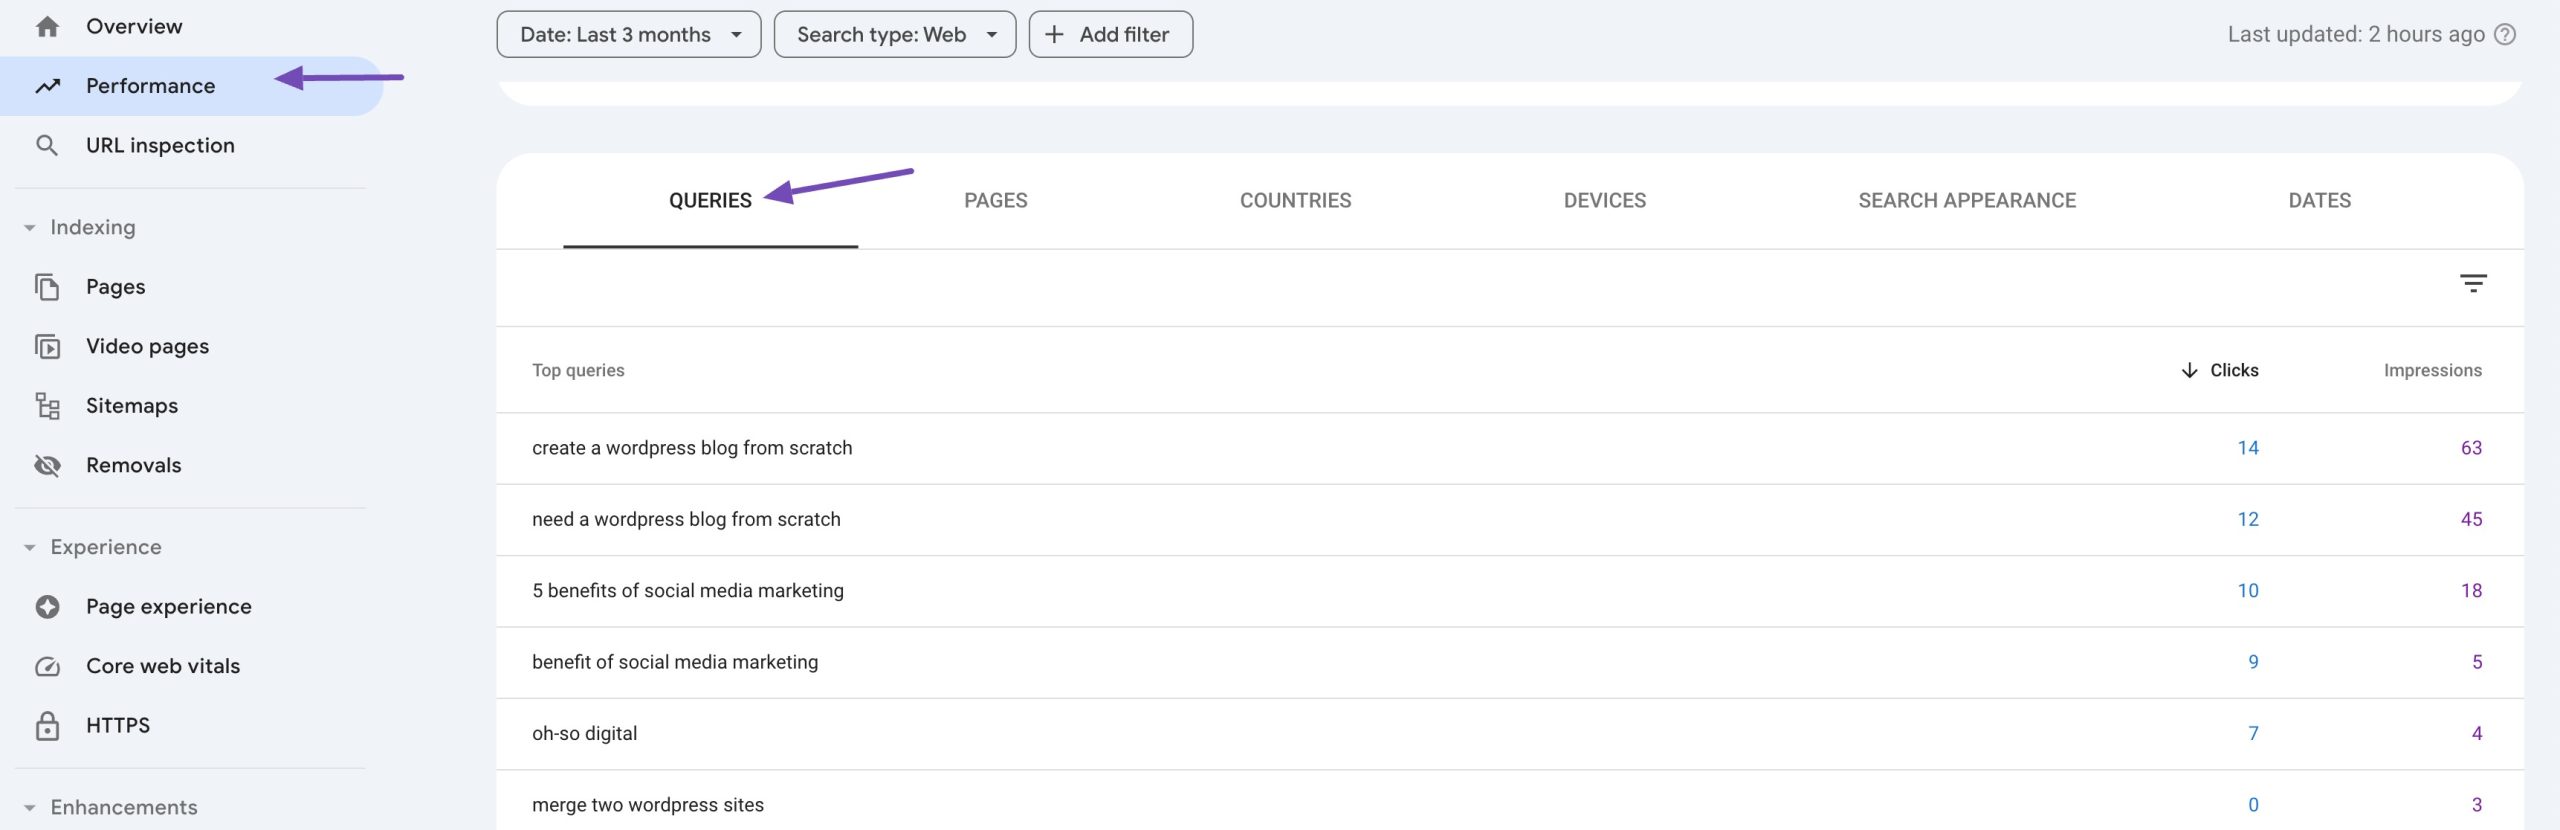Click the Top queries column header
This screenshot has width=2560, height=830.
click(x=578, y=371)
